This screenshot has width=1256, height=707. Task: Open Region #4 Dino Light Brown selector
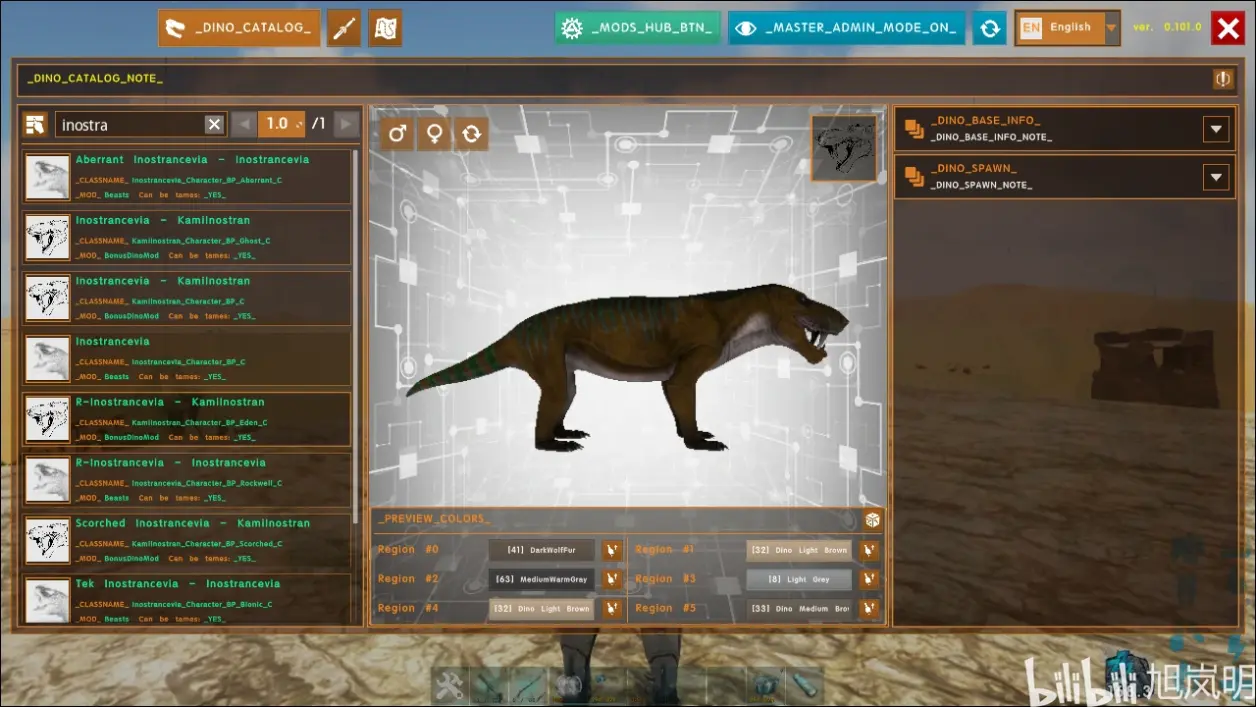(542, 608)
